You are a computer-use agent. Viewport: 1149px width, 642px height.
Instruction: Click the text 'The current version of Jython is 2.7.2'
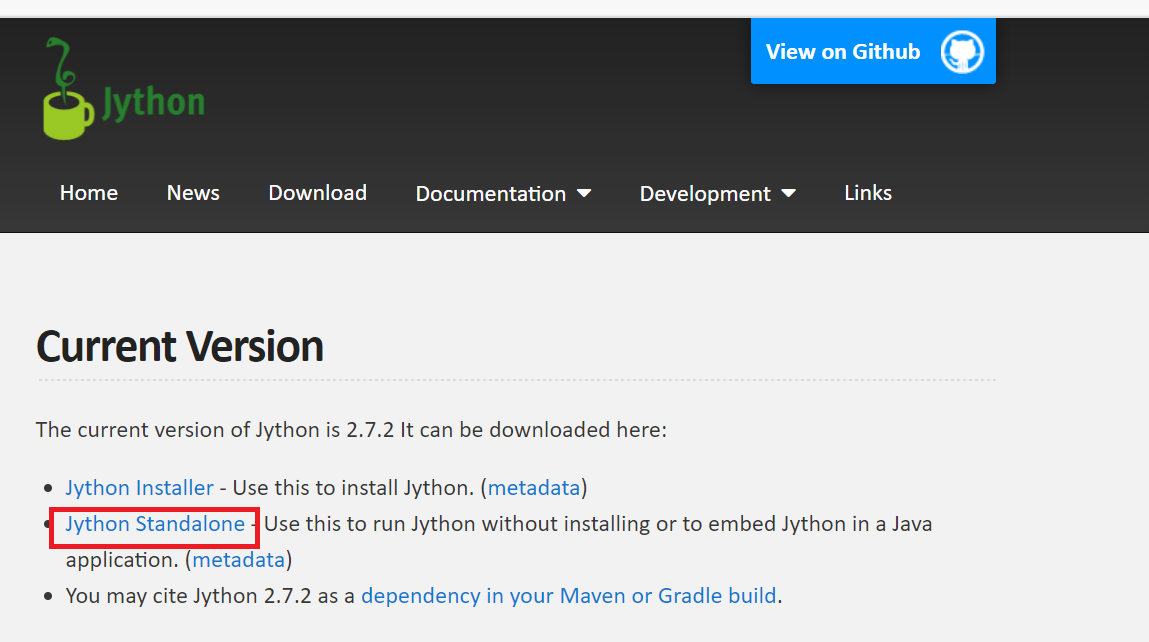[x=215, y=429]
